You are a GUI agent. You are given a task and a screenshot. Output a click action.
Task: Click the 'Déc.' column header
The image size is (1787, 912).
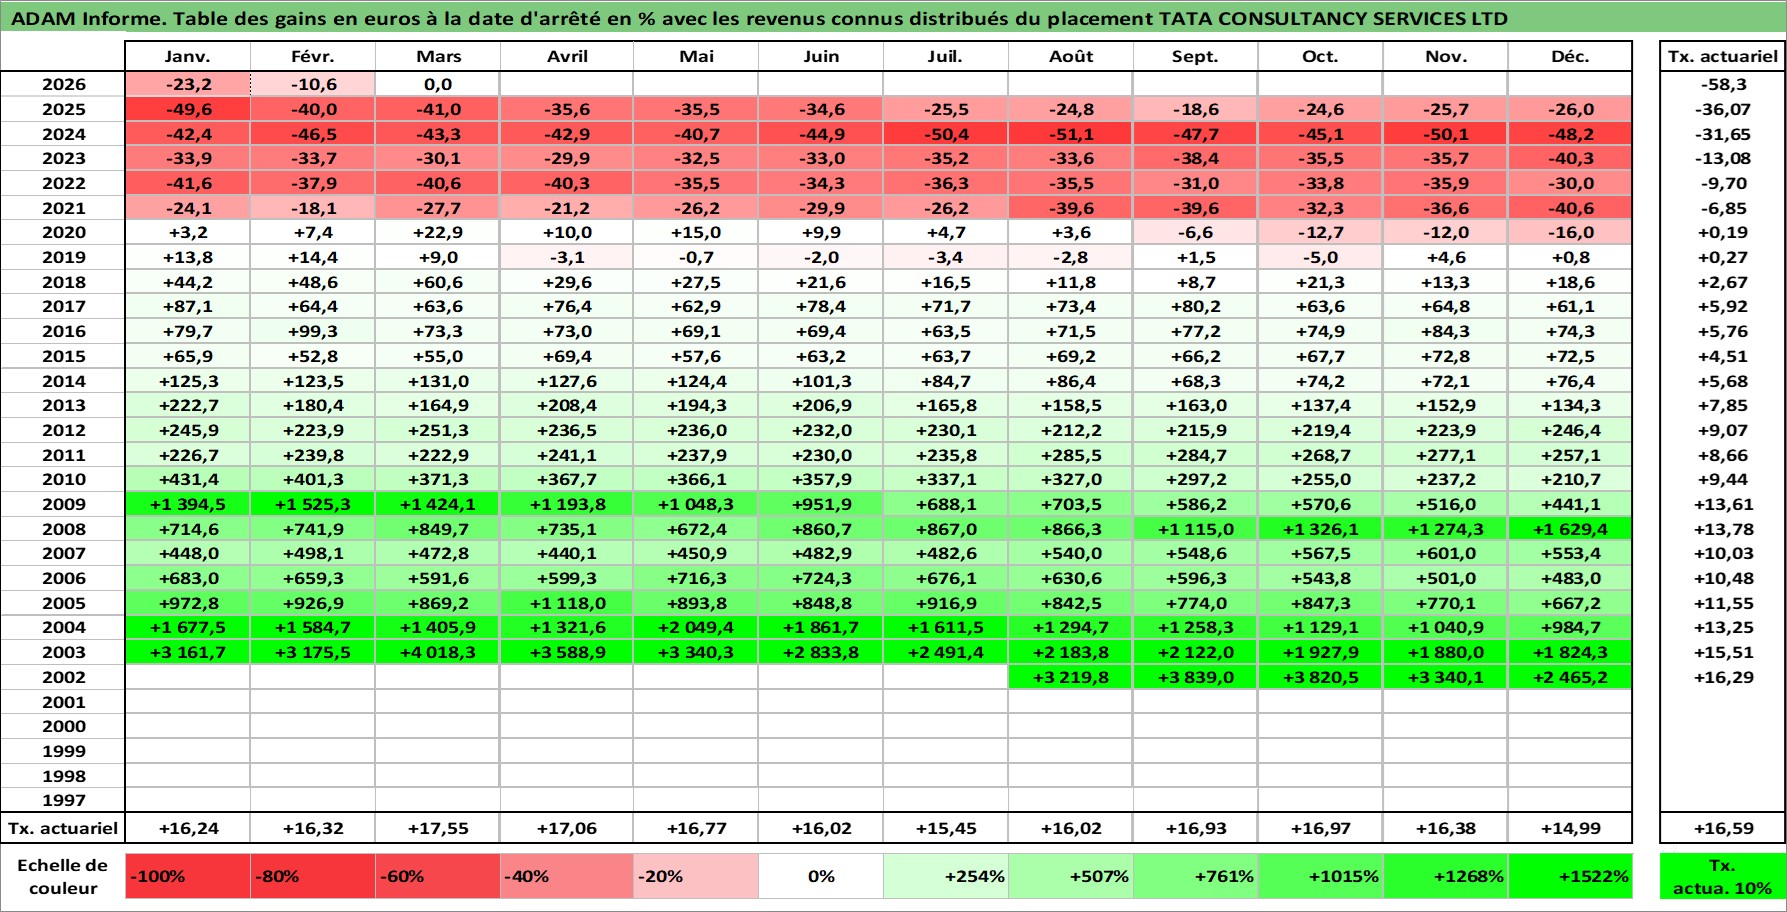(1570, 57)
